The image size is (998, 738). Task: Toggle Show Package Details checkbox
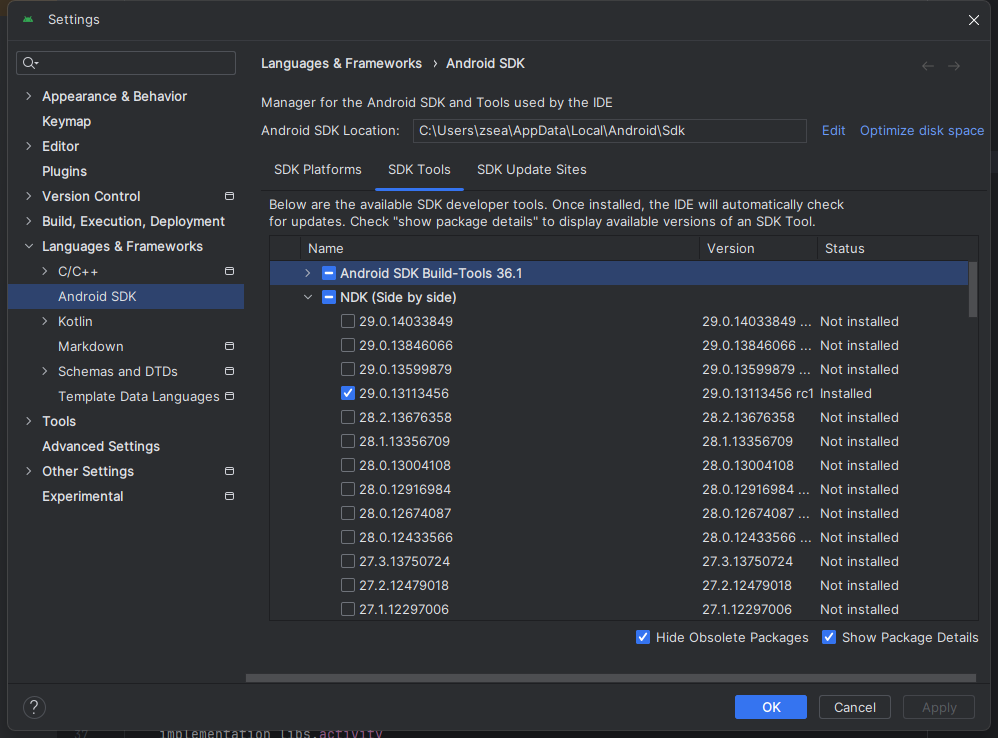coord(829,637)
